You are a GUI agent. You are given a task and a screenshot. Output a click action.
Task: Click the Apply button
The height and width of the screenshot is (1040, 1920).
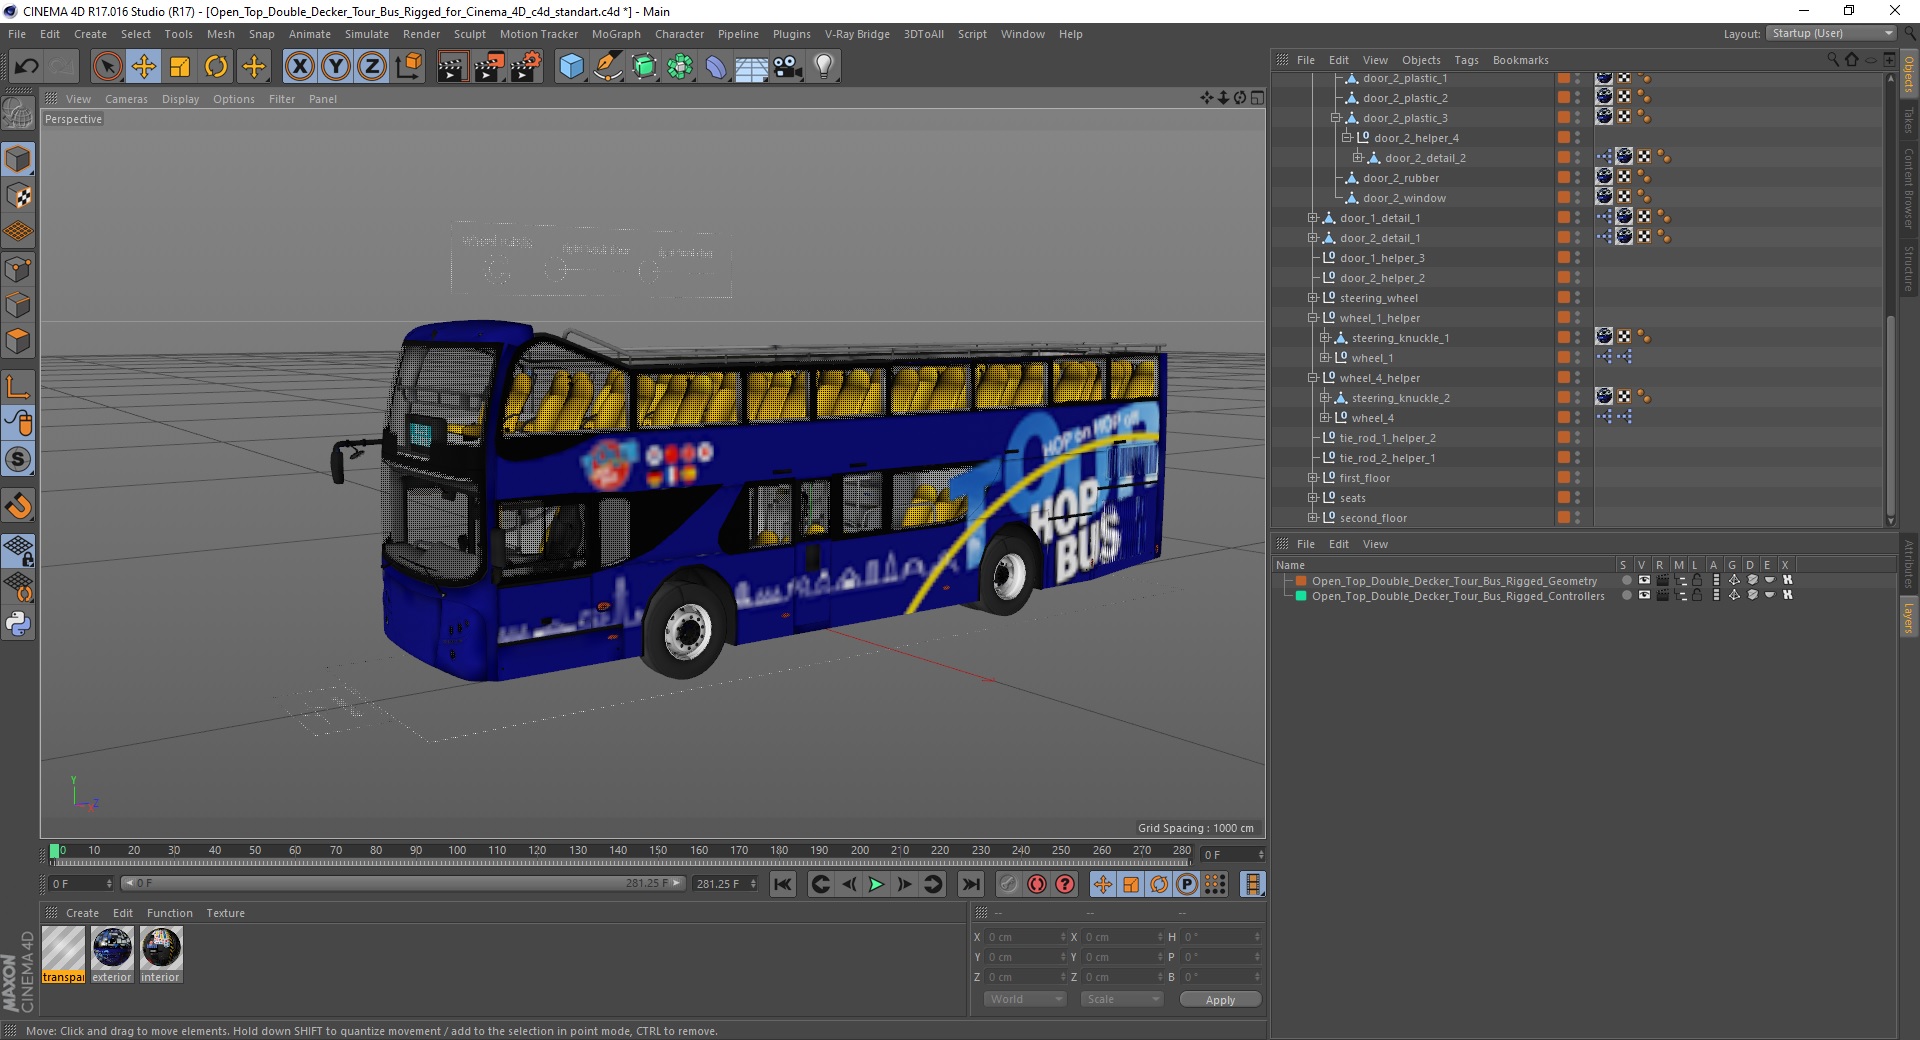click(x=1220, y=999)
